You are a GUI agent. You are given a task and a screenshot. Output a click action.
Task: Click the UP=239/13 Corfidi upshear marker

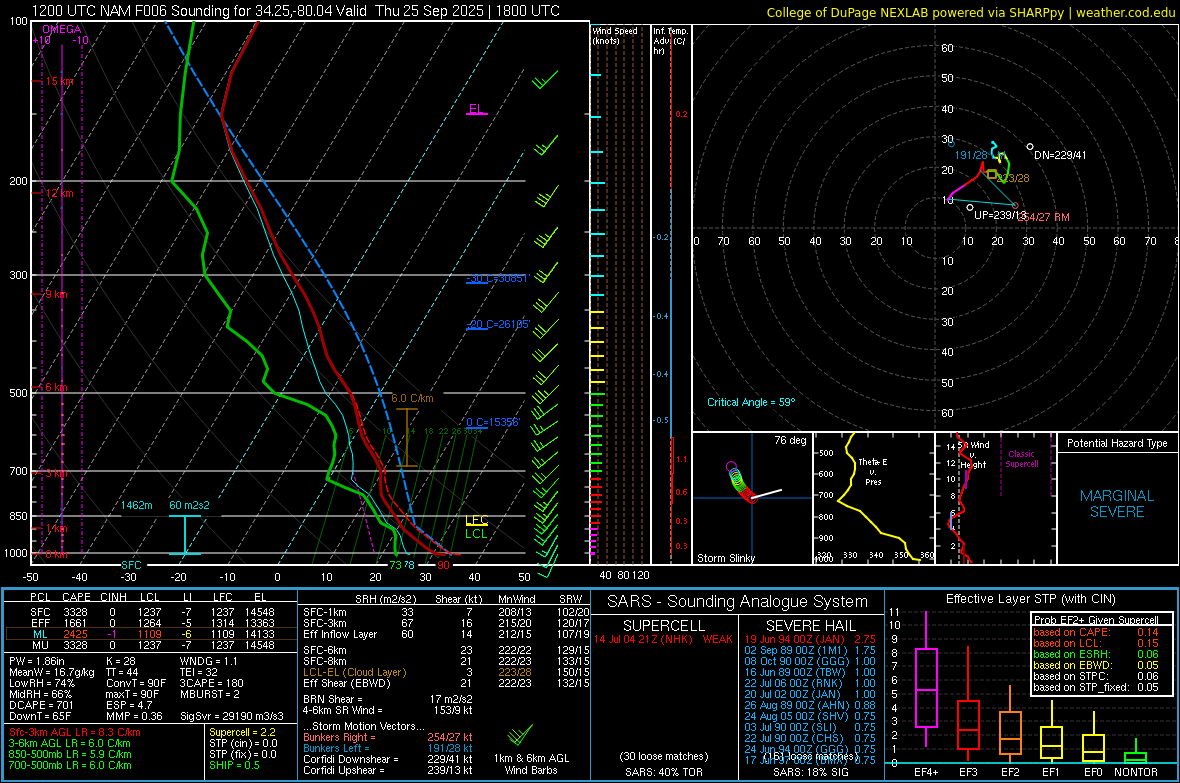pos(970,207)
